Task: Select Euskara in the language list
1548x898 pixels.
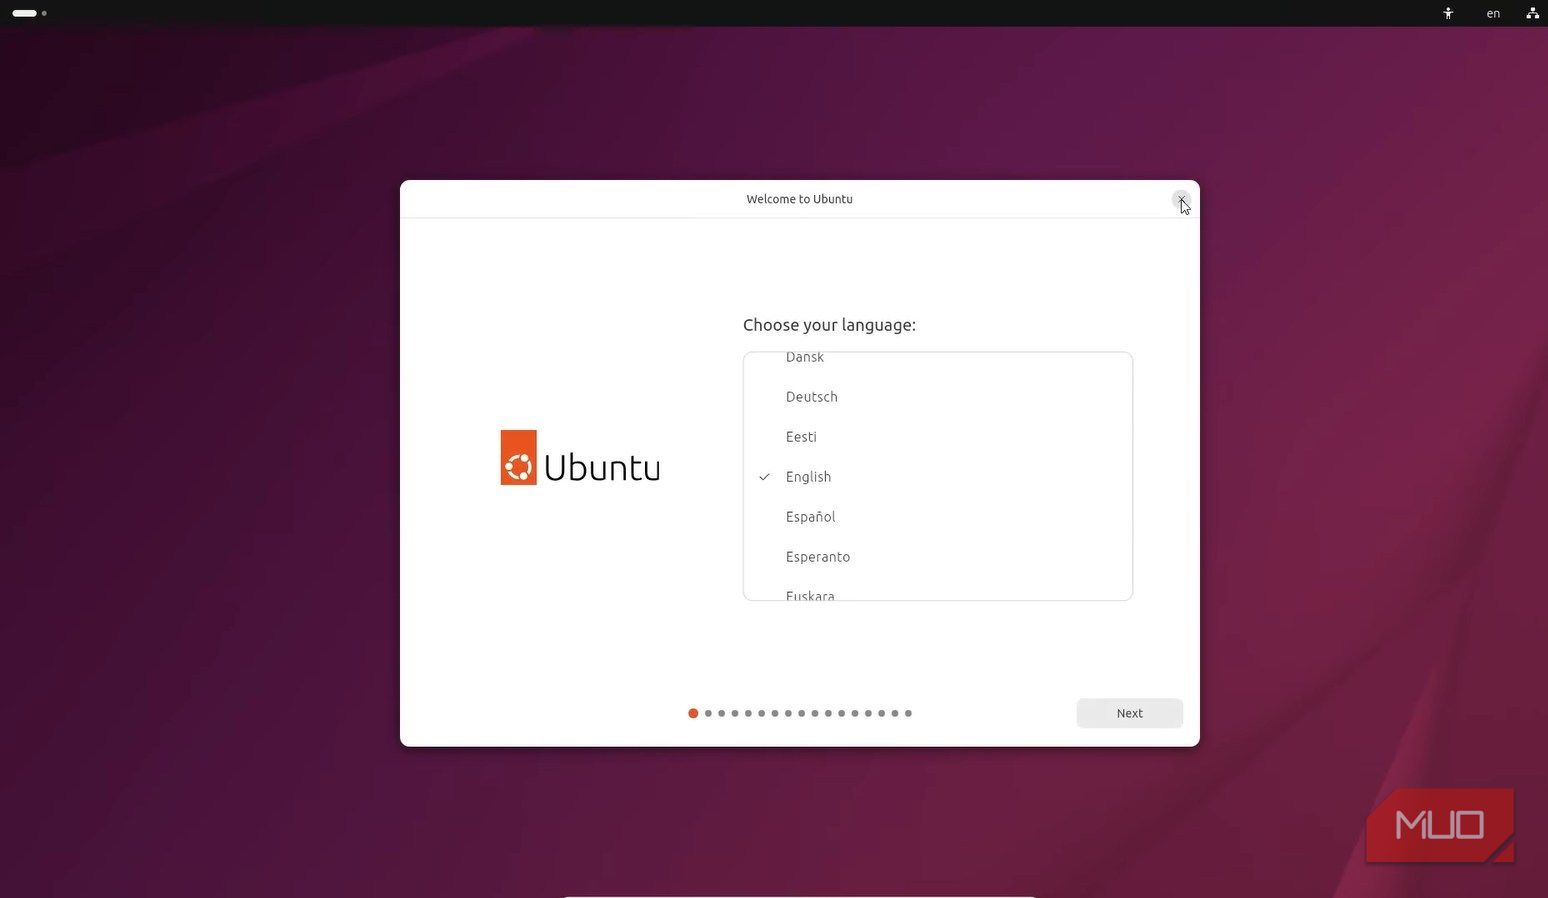Action: point(938,589)
